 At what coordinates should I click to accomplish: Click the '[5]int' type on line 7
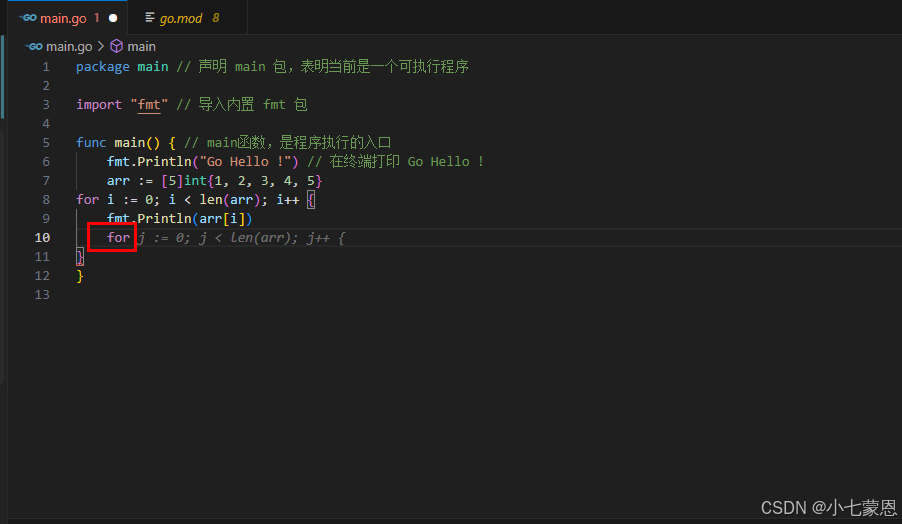(184, 181)
